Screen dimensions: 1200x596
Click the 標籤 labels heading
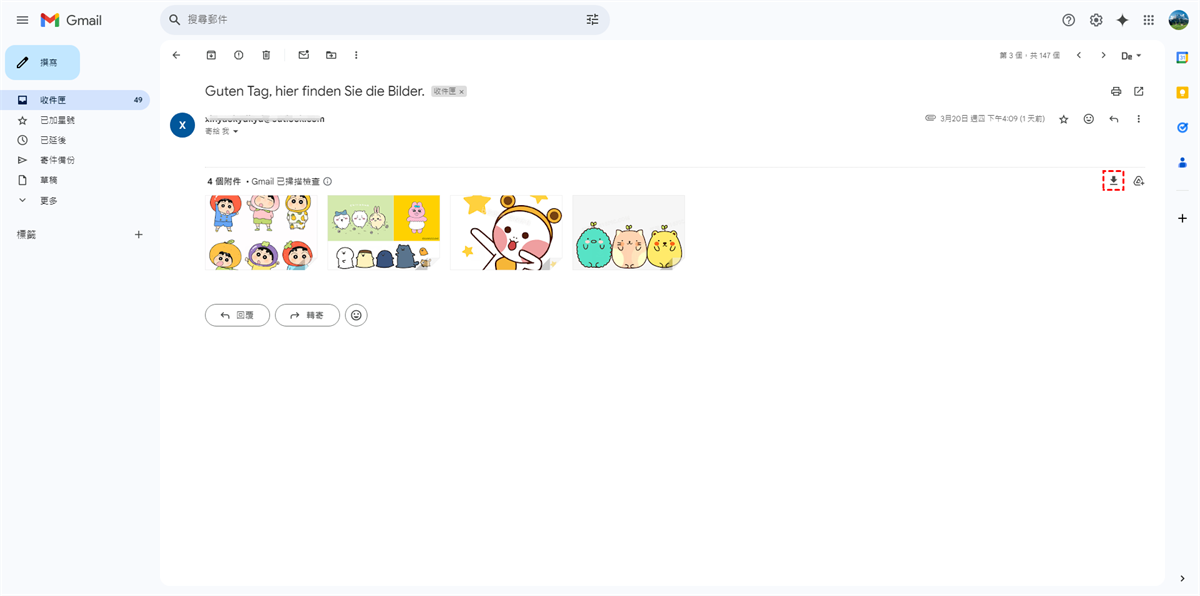pyautogui.click(x=26, y=234)
